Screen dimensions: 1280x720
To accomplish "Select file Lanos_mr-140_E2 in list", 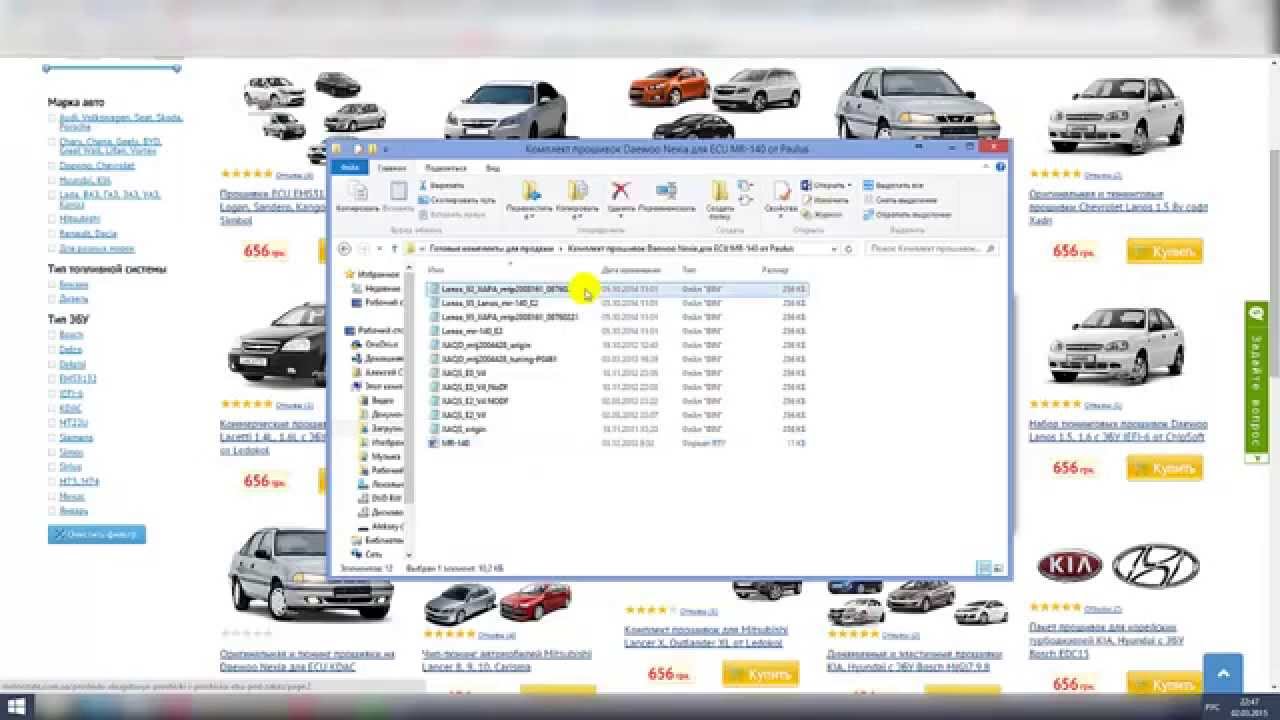I will click(618, 331).
